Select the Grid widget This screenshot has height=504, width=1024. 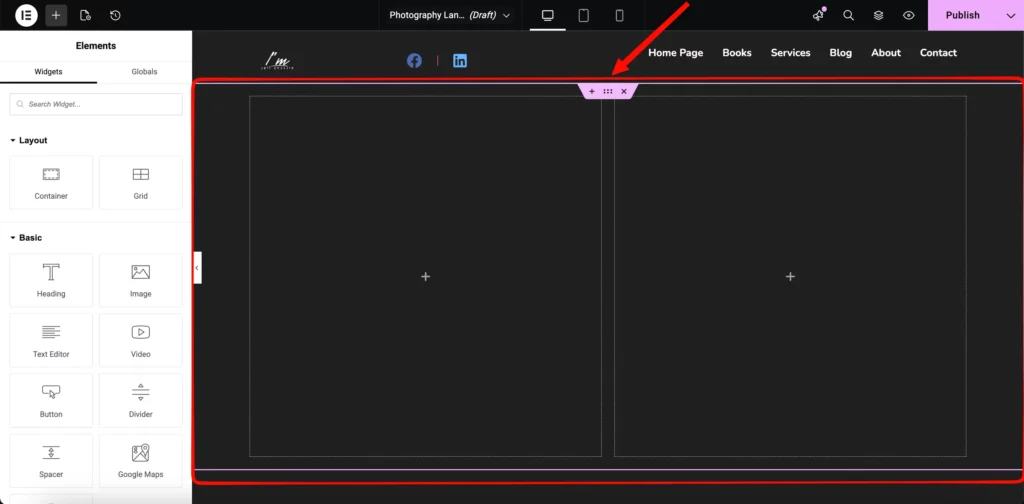pyautogui.click(x=140, y=182)
